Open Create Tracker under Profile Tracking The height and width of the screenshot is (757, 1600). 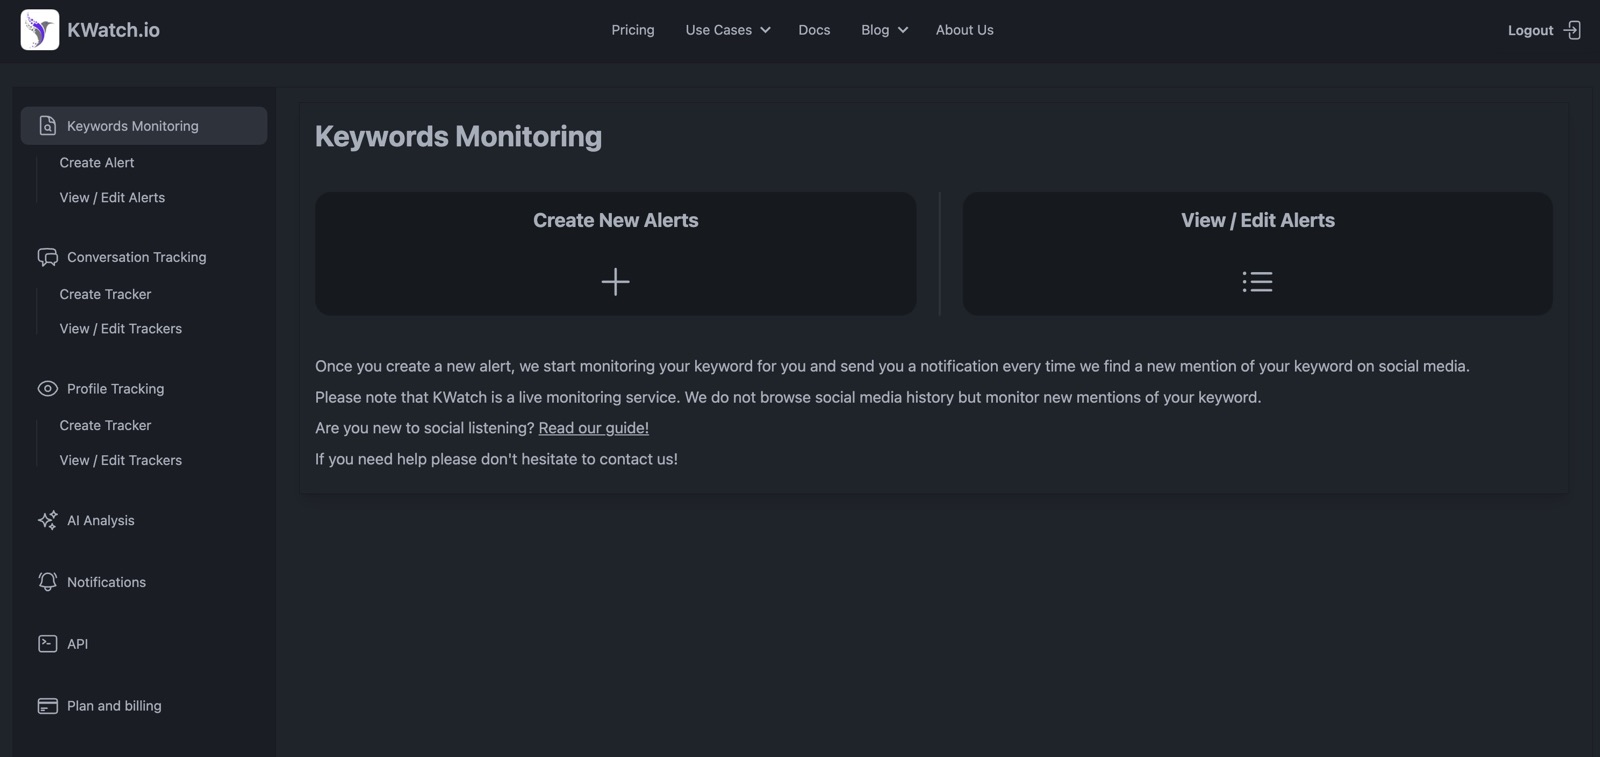105,425
